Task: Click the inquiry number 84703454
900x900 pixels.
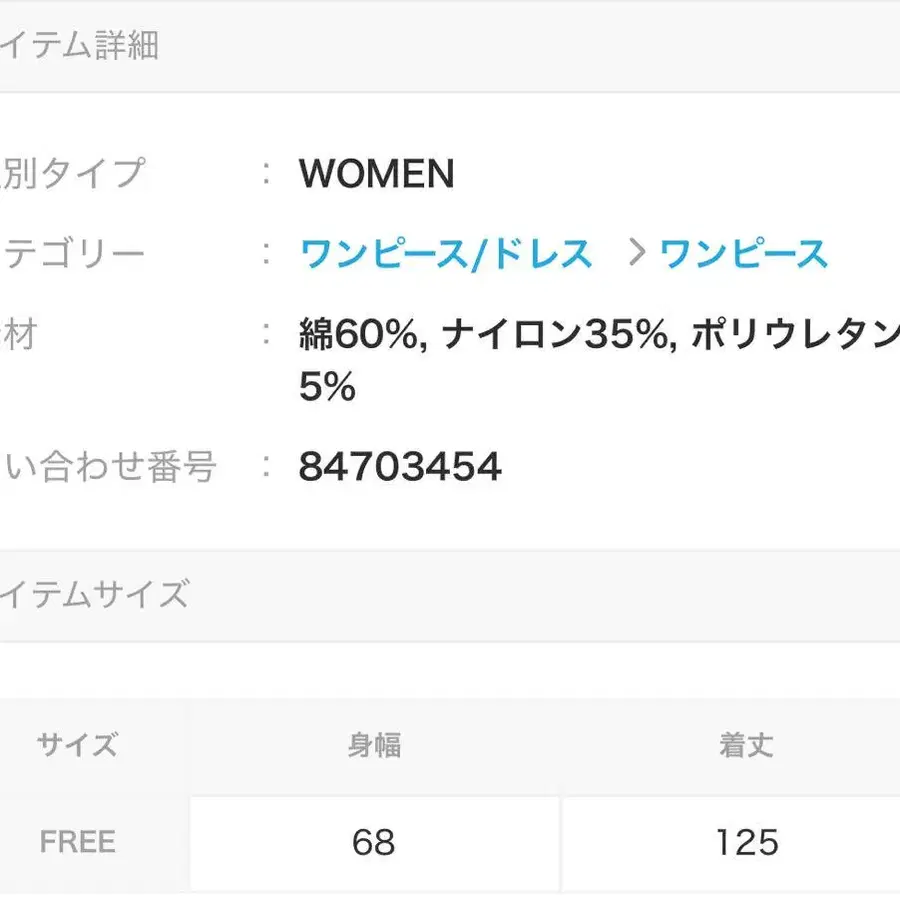Action: 400,466
